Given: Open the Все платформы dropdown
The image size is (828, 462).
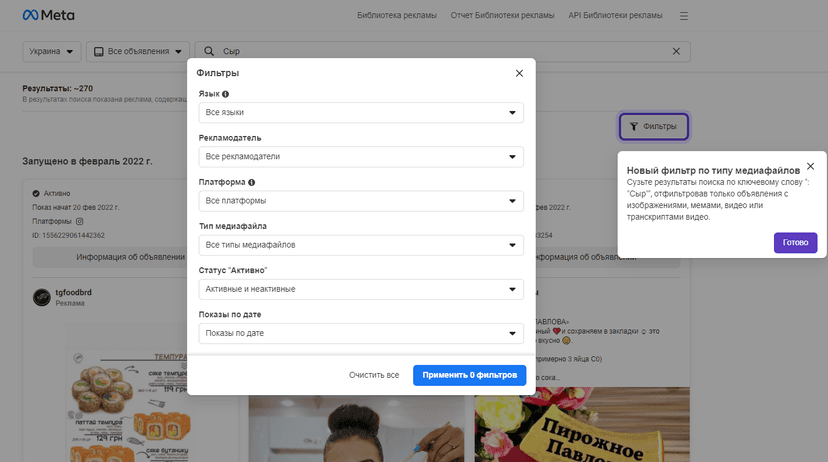Looking at the screenshot, I should coord(361,201).
